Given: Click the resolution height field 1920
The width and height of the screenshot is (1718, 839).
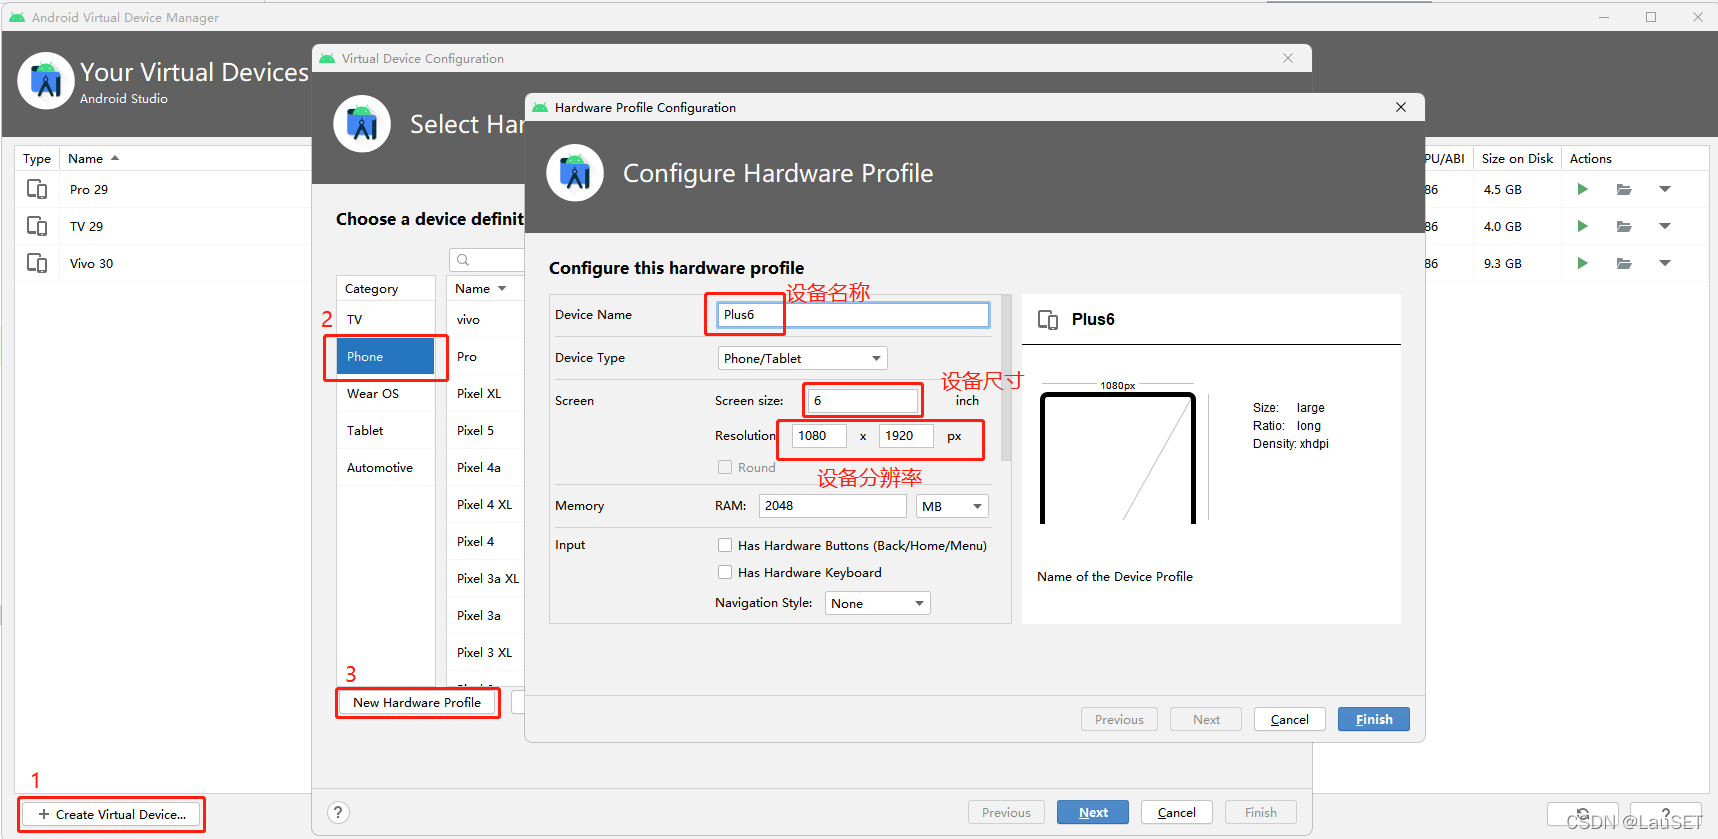Looking at the screenshot, I should pyautogui.click(x=906, y=436).
